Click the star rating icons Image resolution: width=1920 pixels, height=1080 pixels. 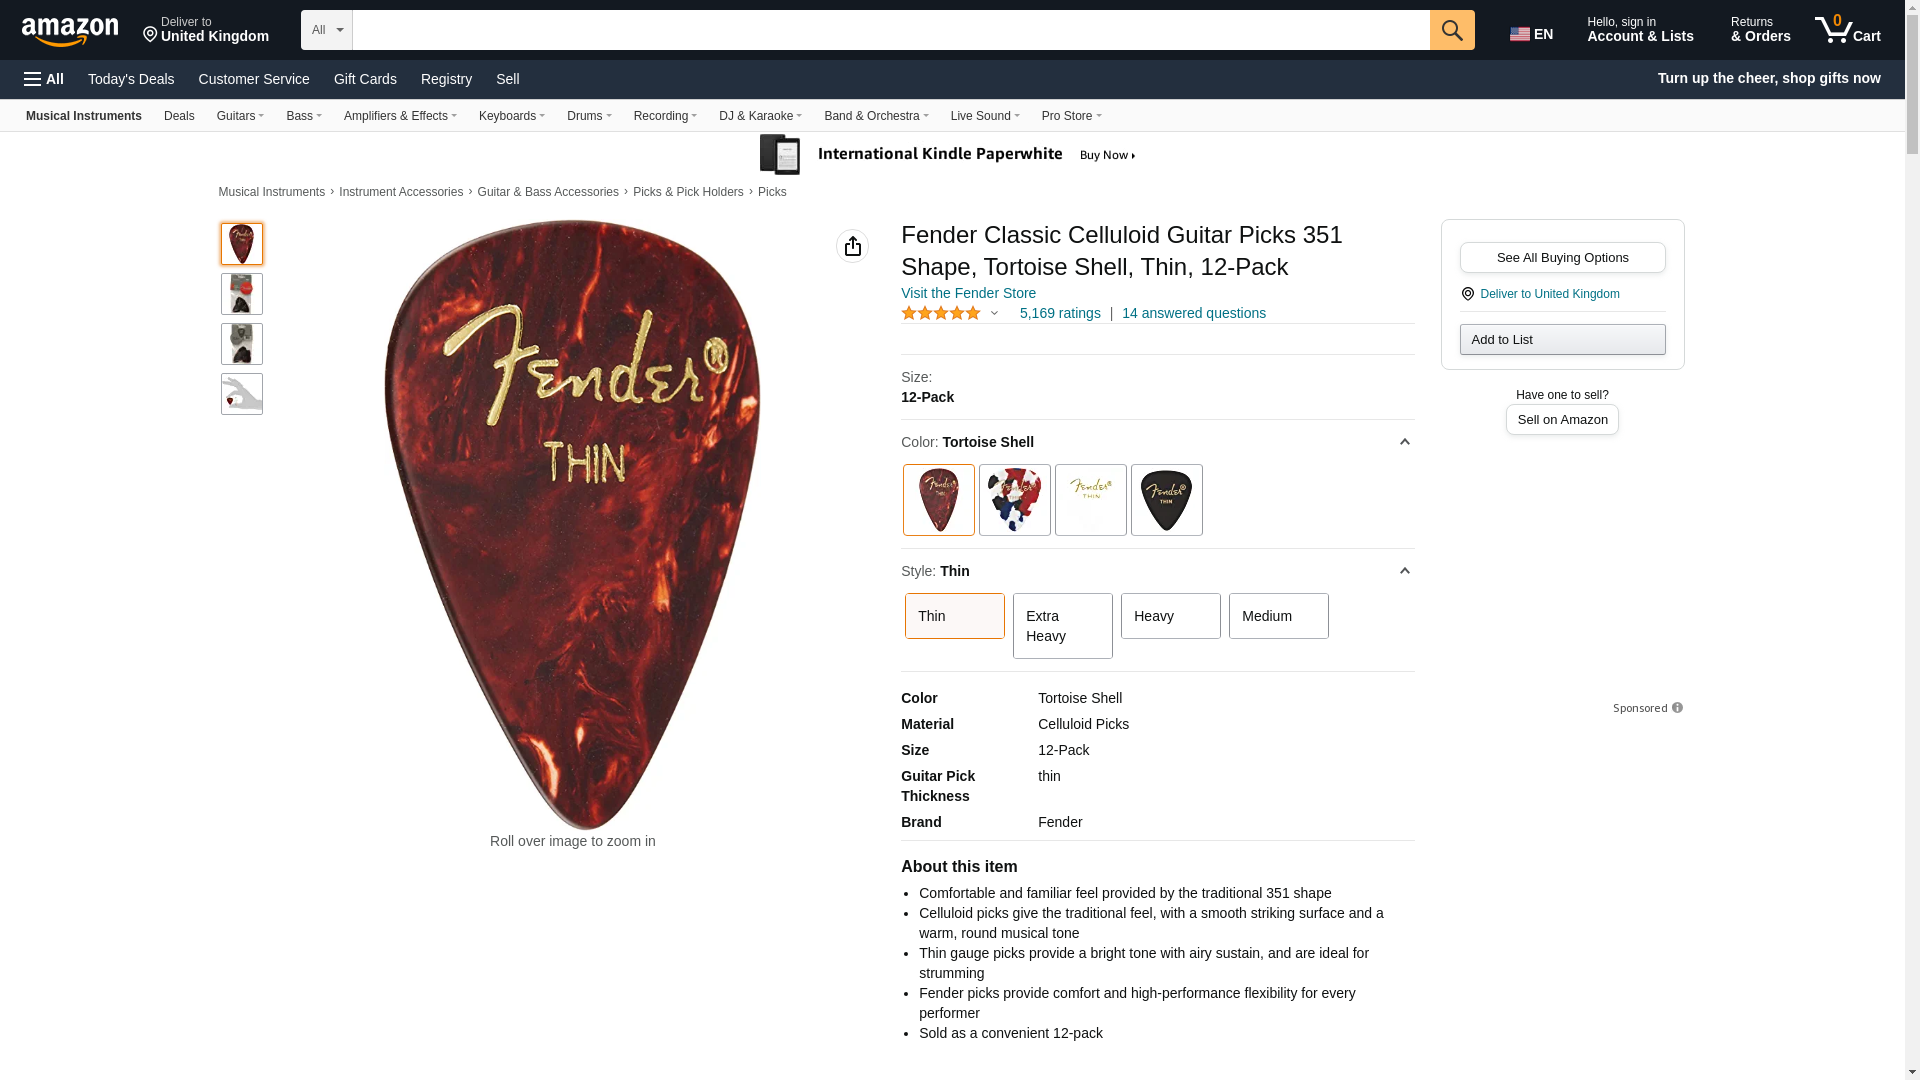click(x=941, y=314)
